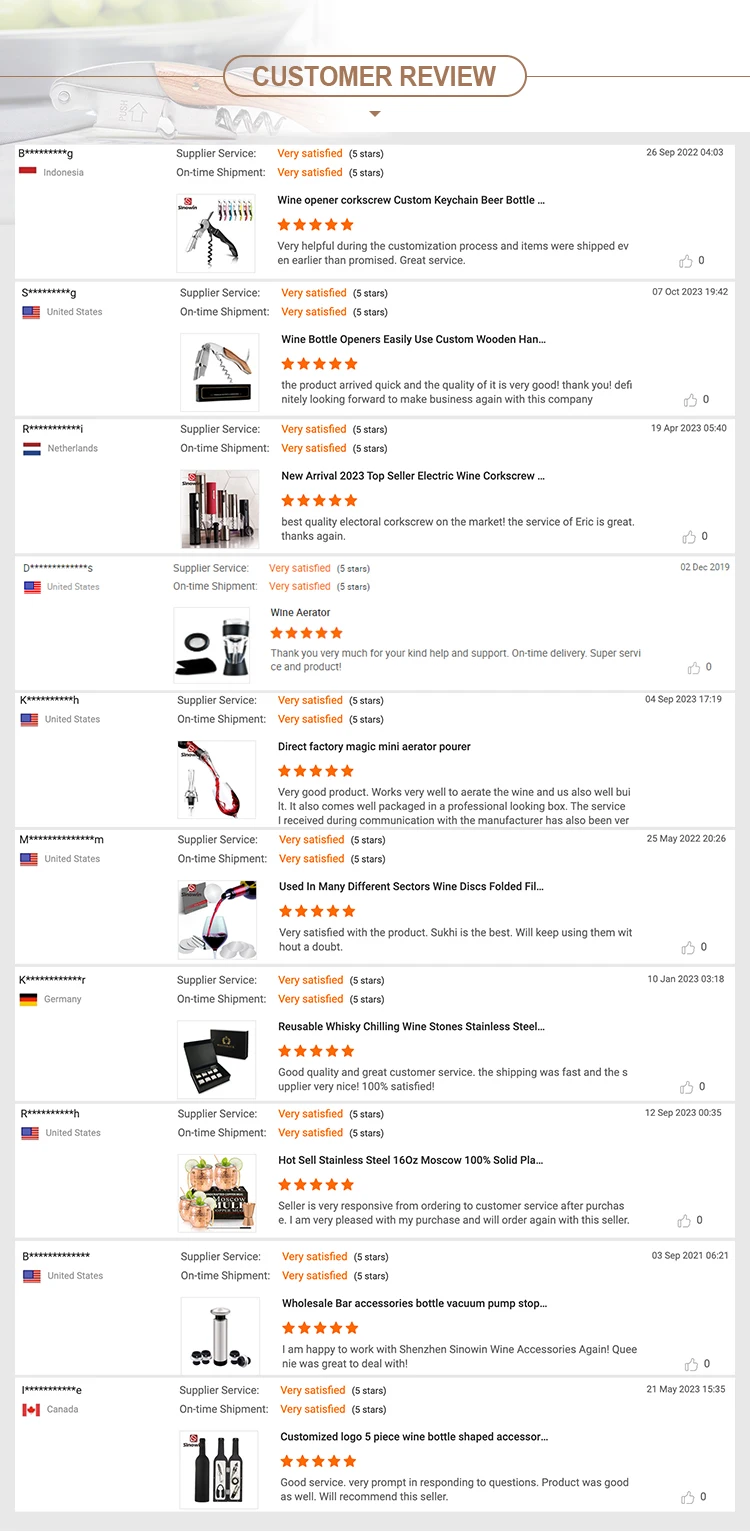Like the Moscow mule mug review
750x1538 pixels.
tap(685, 1221)
